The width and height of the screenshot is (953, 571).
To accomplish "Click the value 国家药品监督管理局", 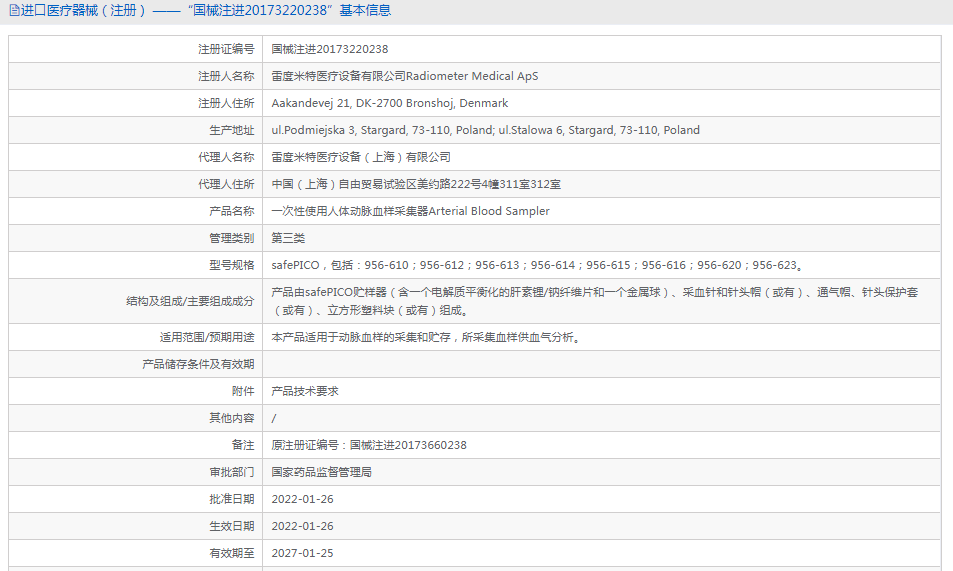I will (322, 472).
